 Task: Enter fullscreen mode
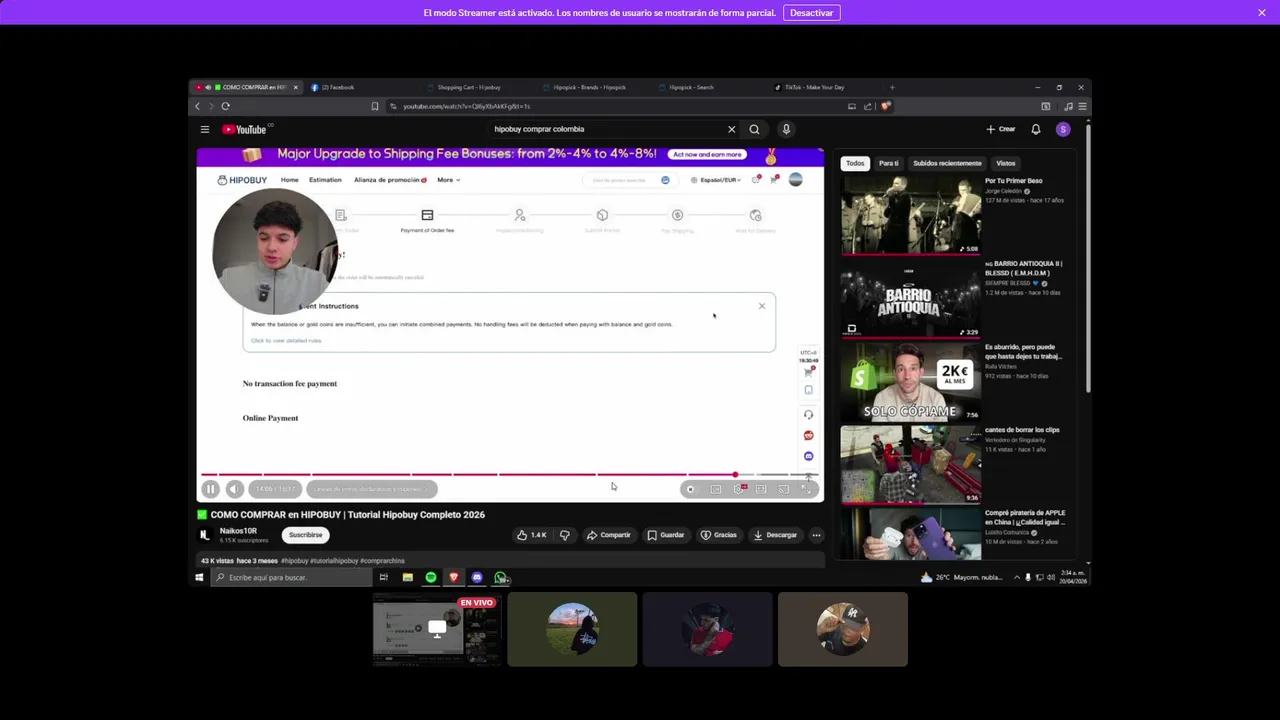807,489
